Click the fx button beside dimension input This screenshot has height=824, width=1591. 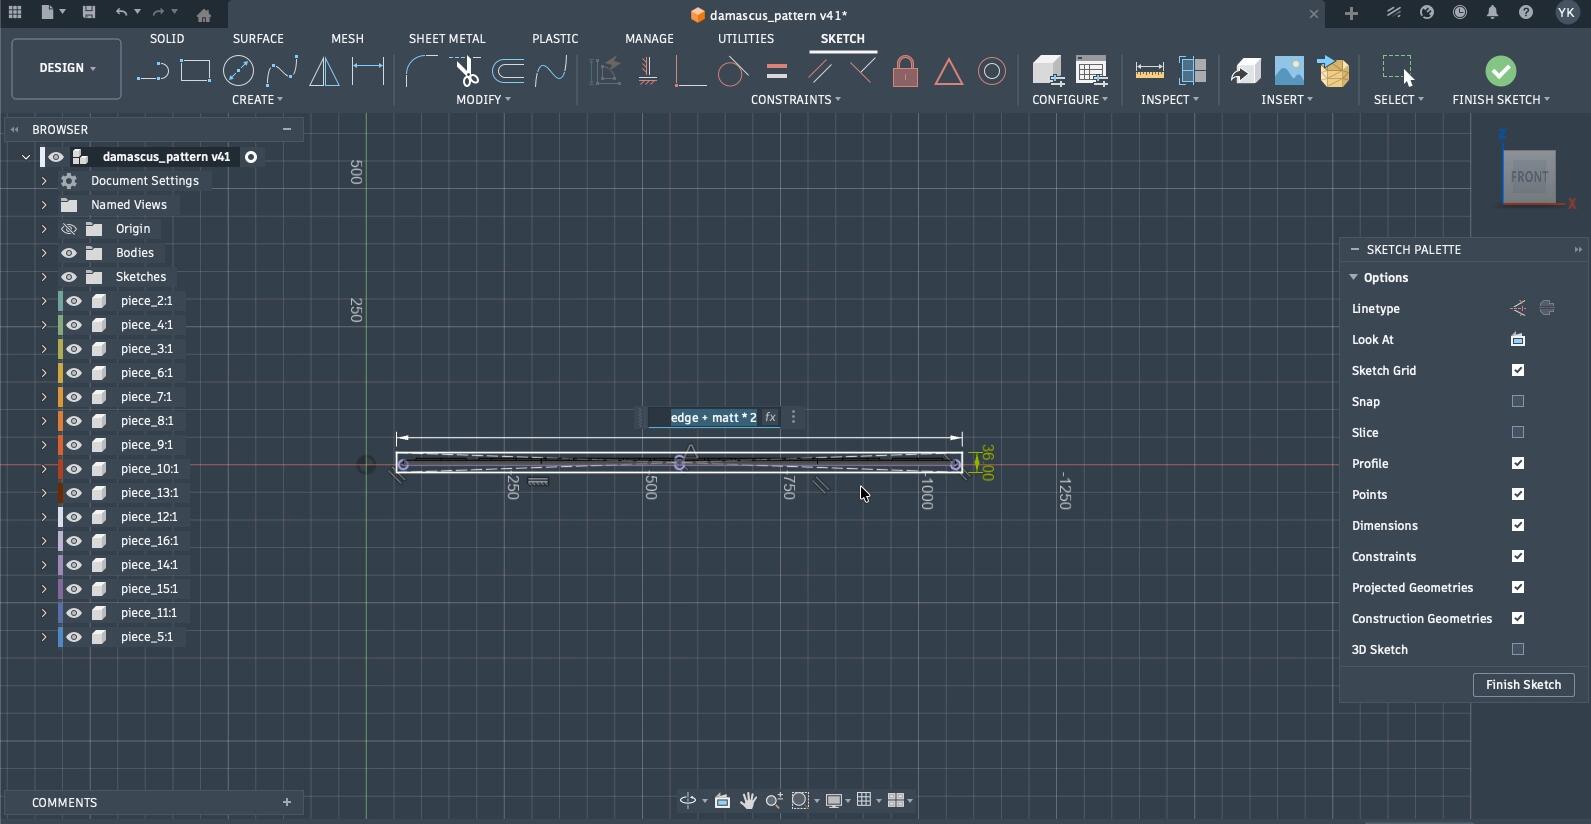[x=770, y=418]
